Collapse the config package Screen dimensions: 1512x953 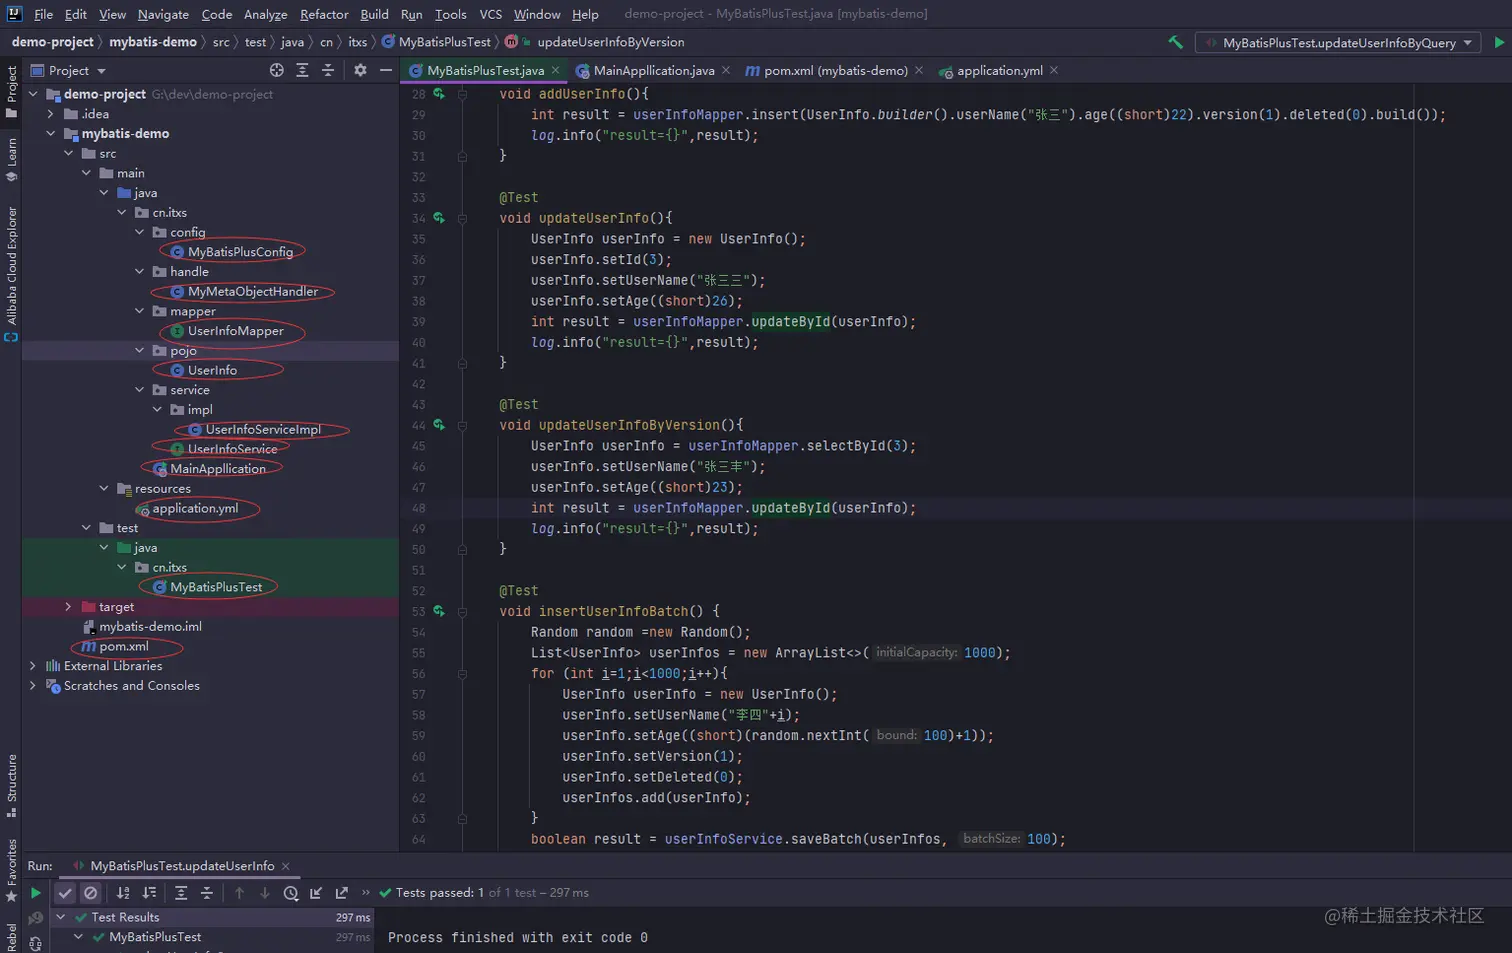139,232
